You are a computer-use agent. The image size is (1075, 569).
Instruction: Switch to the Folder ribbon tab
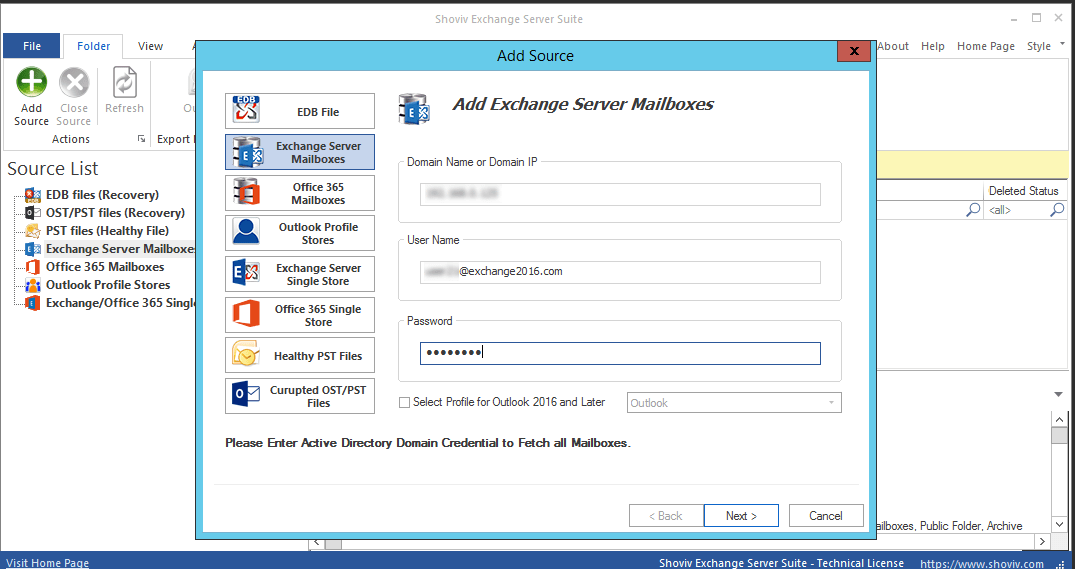click(x=93, y=46)
